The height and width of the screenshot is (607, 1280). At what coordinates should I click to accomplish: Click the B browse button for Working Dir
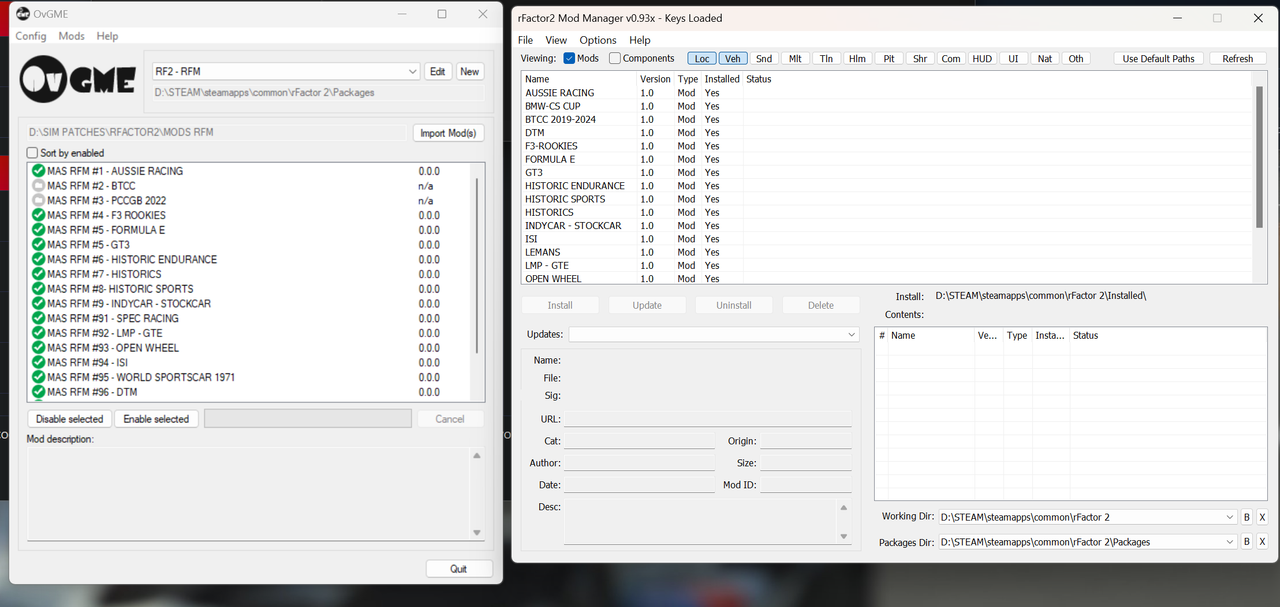click(1247, 517)
